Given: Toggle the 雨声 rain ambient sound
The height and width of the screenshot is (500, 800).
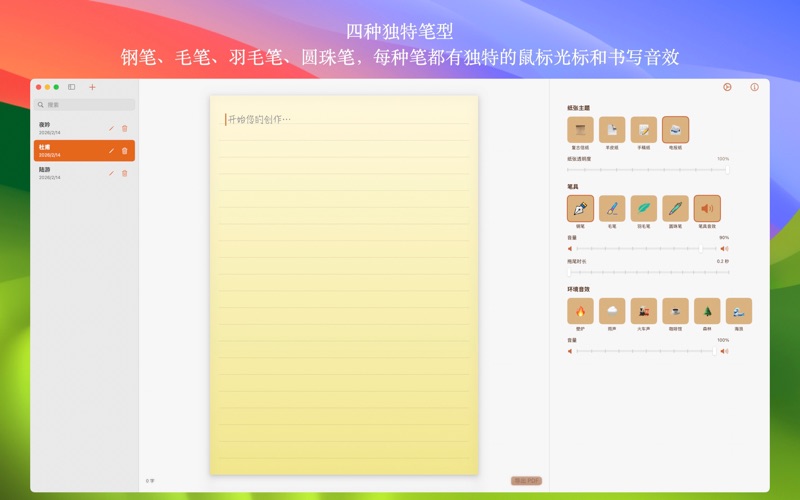Looking at the screenshot, I should [612, 311].
